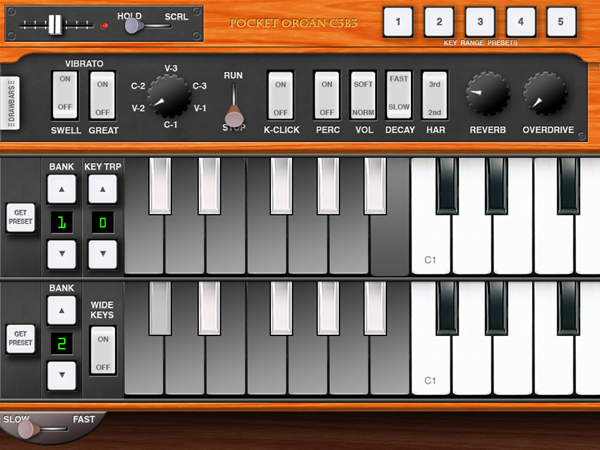This screenshot has height=450, width=600.
Task: Click upper bank display showing 1
Action: click(62, 222)
